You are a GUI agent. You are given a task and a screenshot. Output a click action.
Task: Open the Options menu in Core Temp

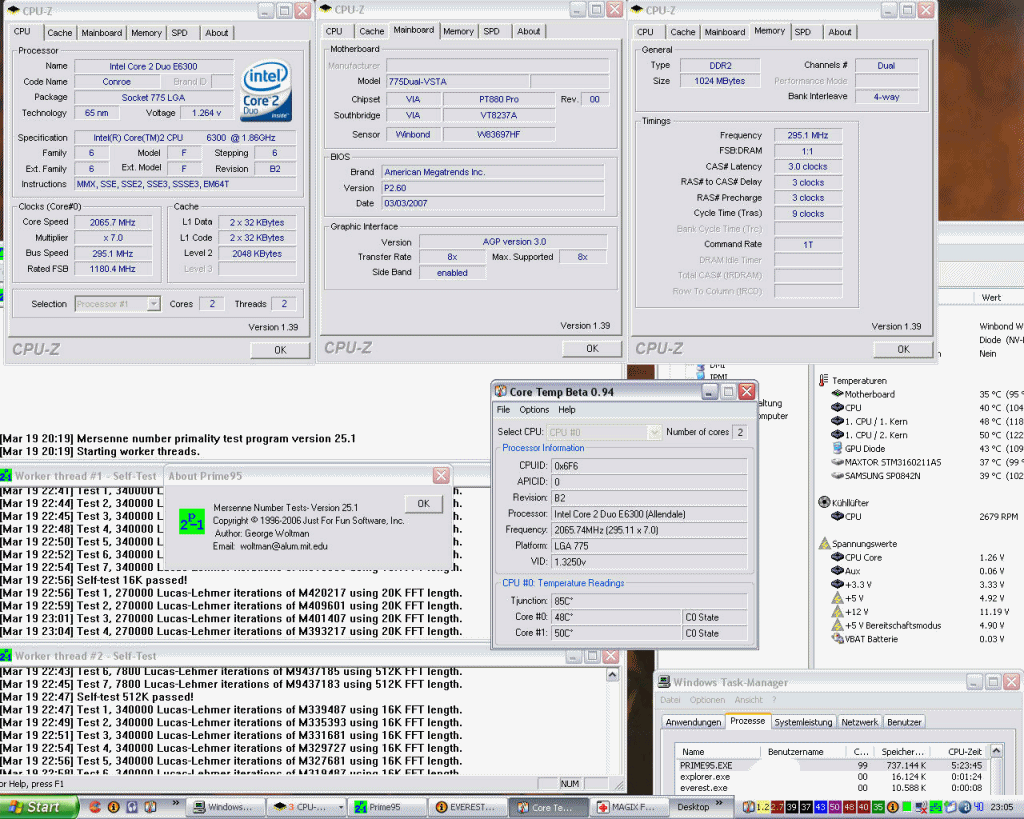tap(534, 410)
